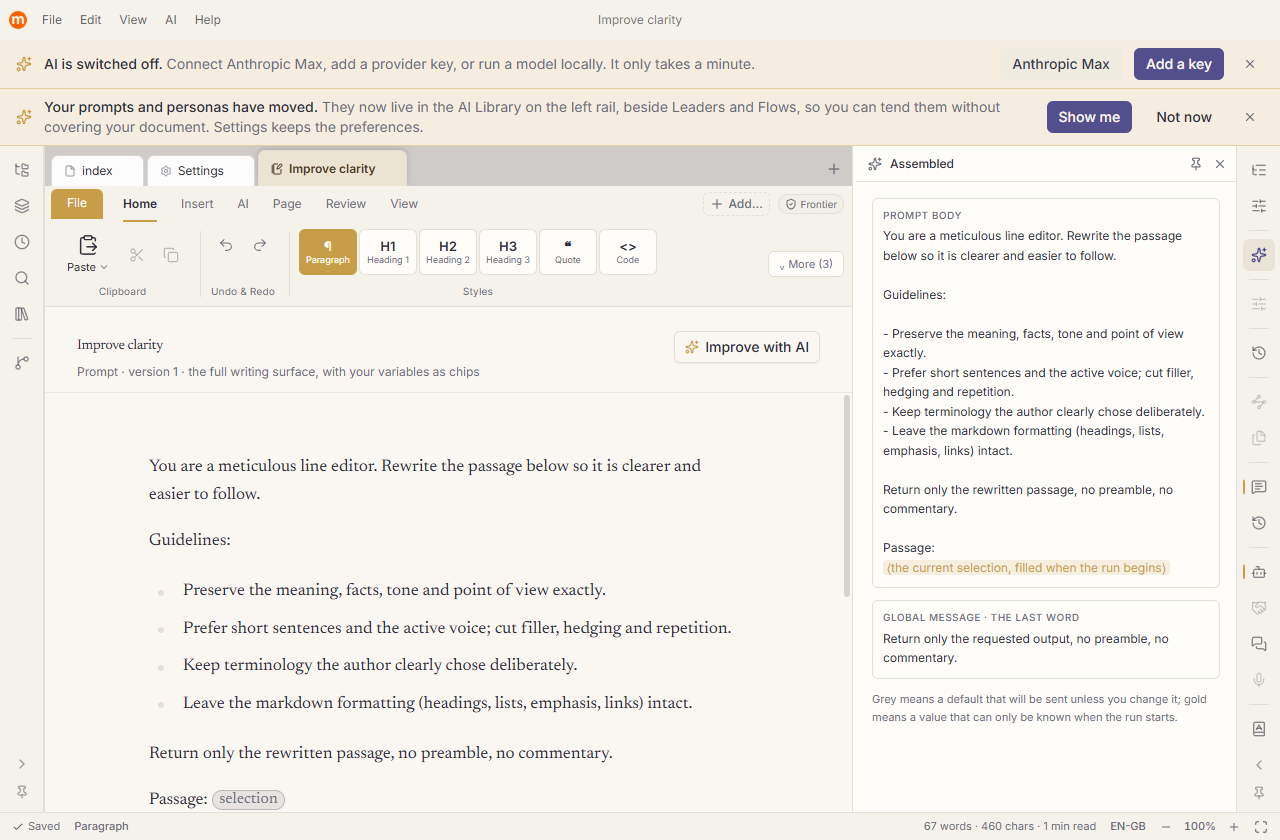Click the Cut scissors icon
Viewport: 1280px width, 840px height.
(x=137, y=255)
